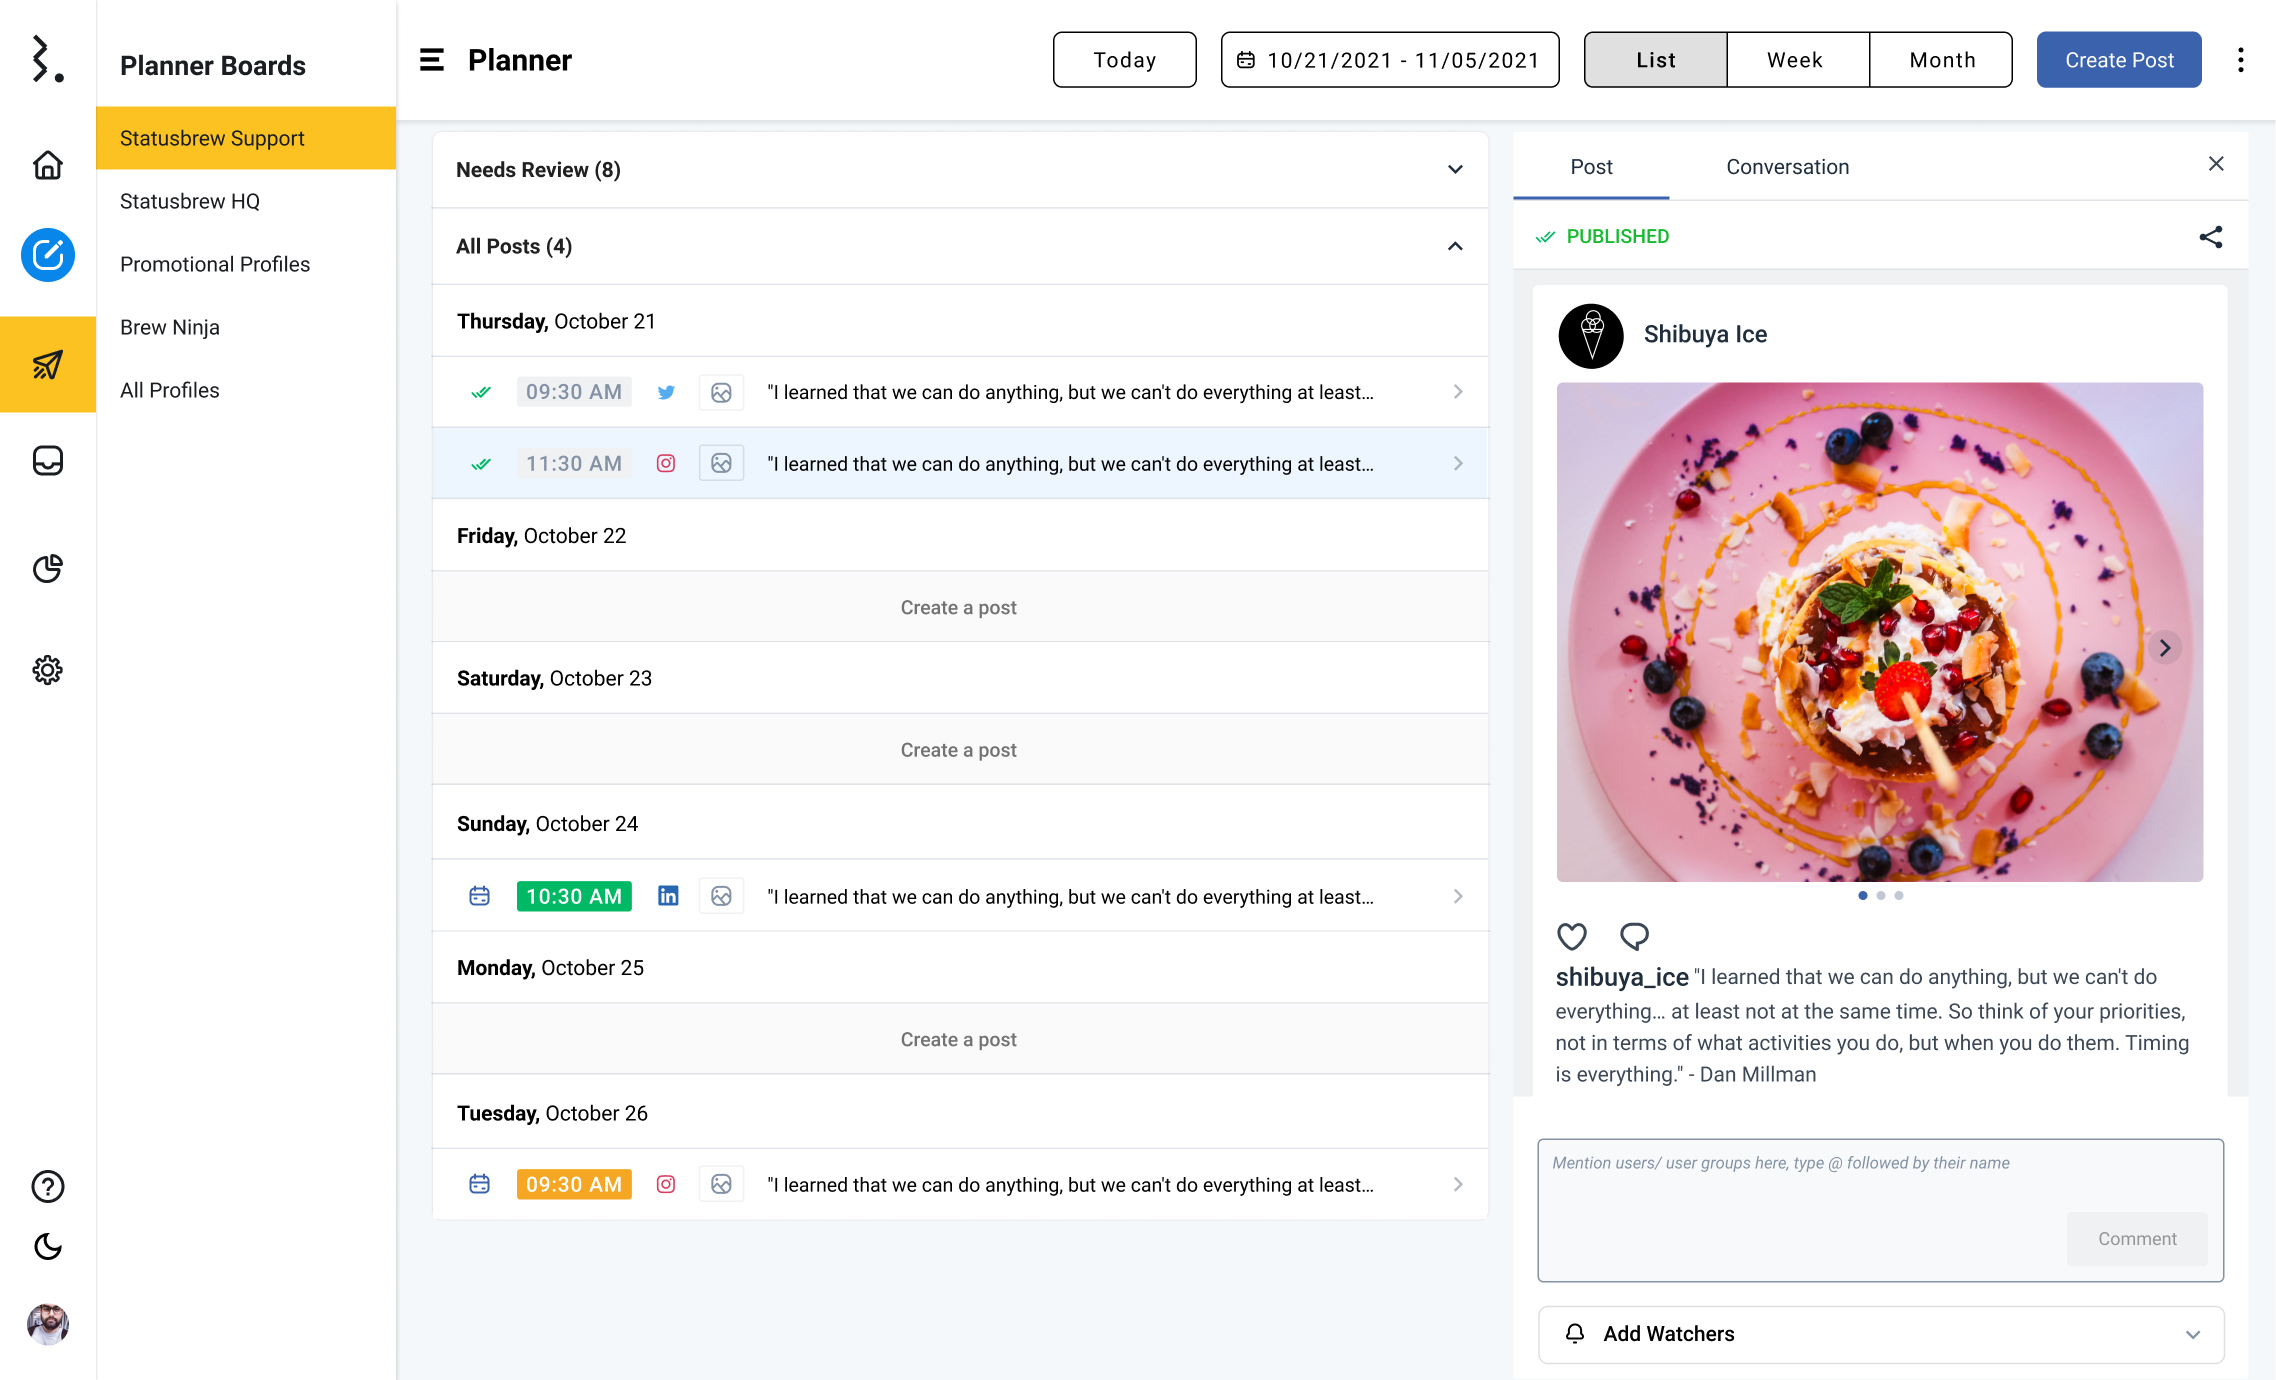The image size is (2276, 1380).
Task: Switch to the Conversation tab
Action: pos(1787,167)
